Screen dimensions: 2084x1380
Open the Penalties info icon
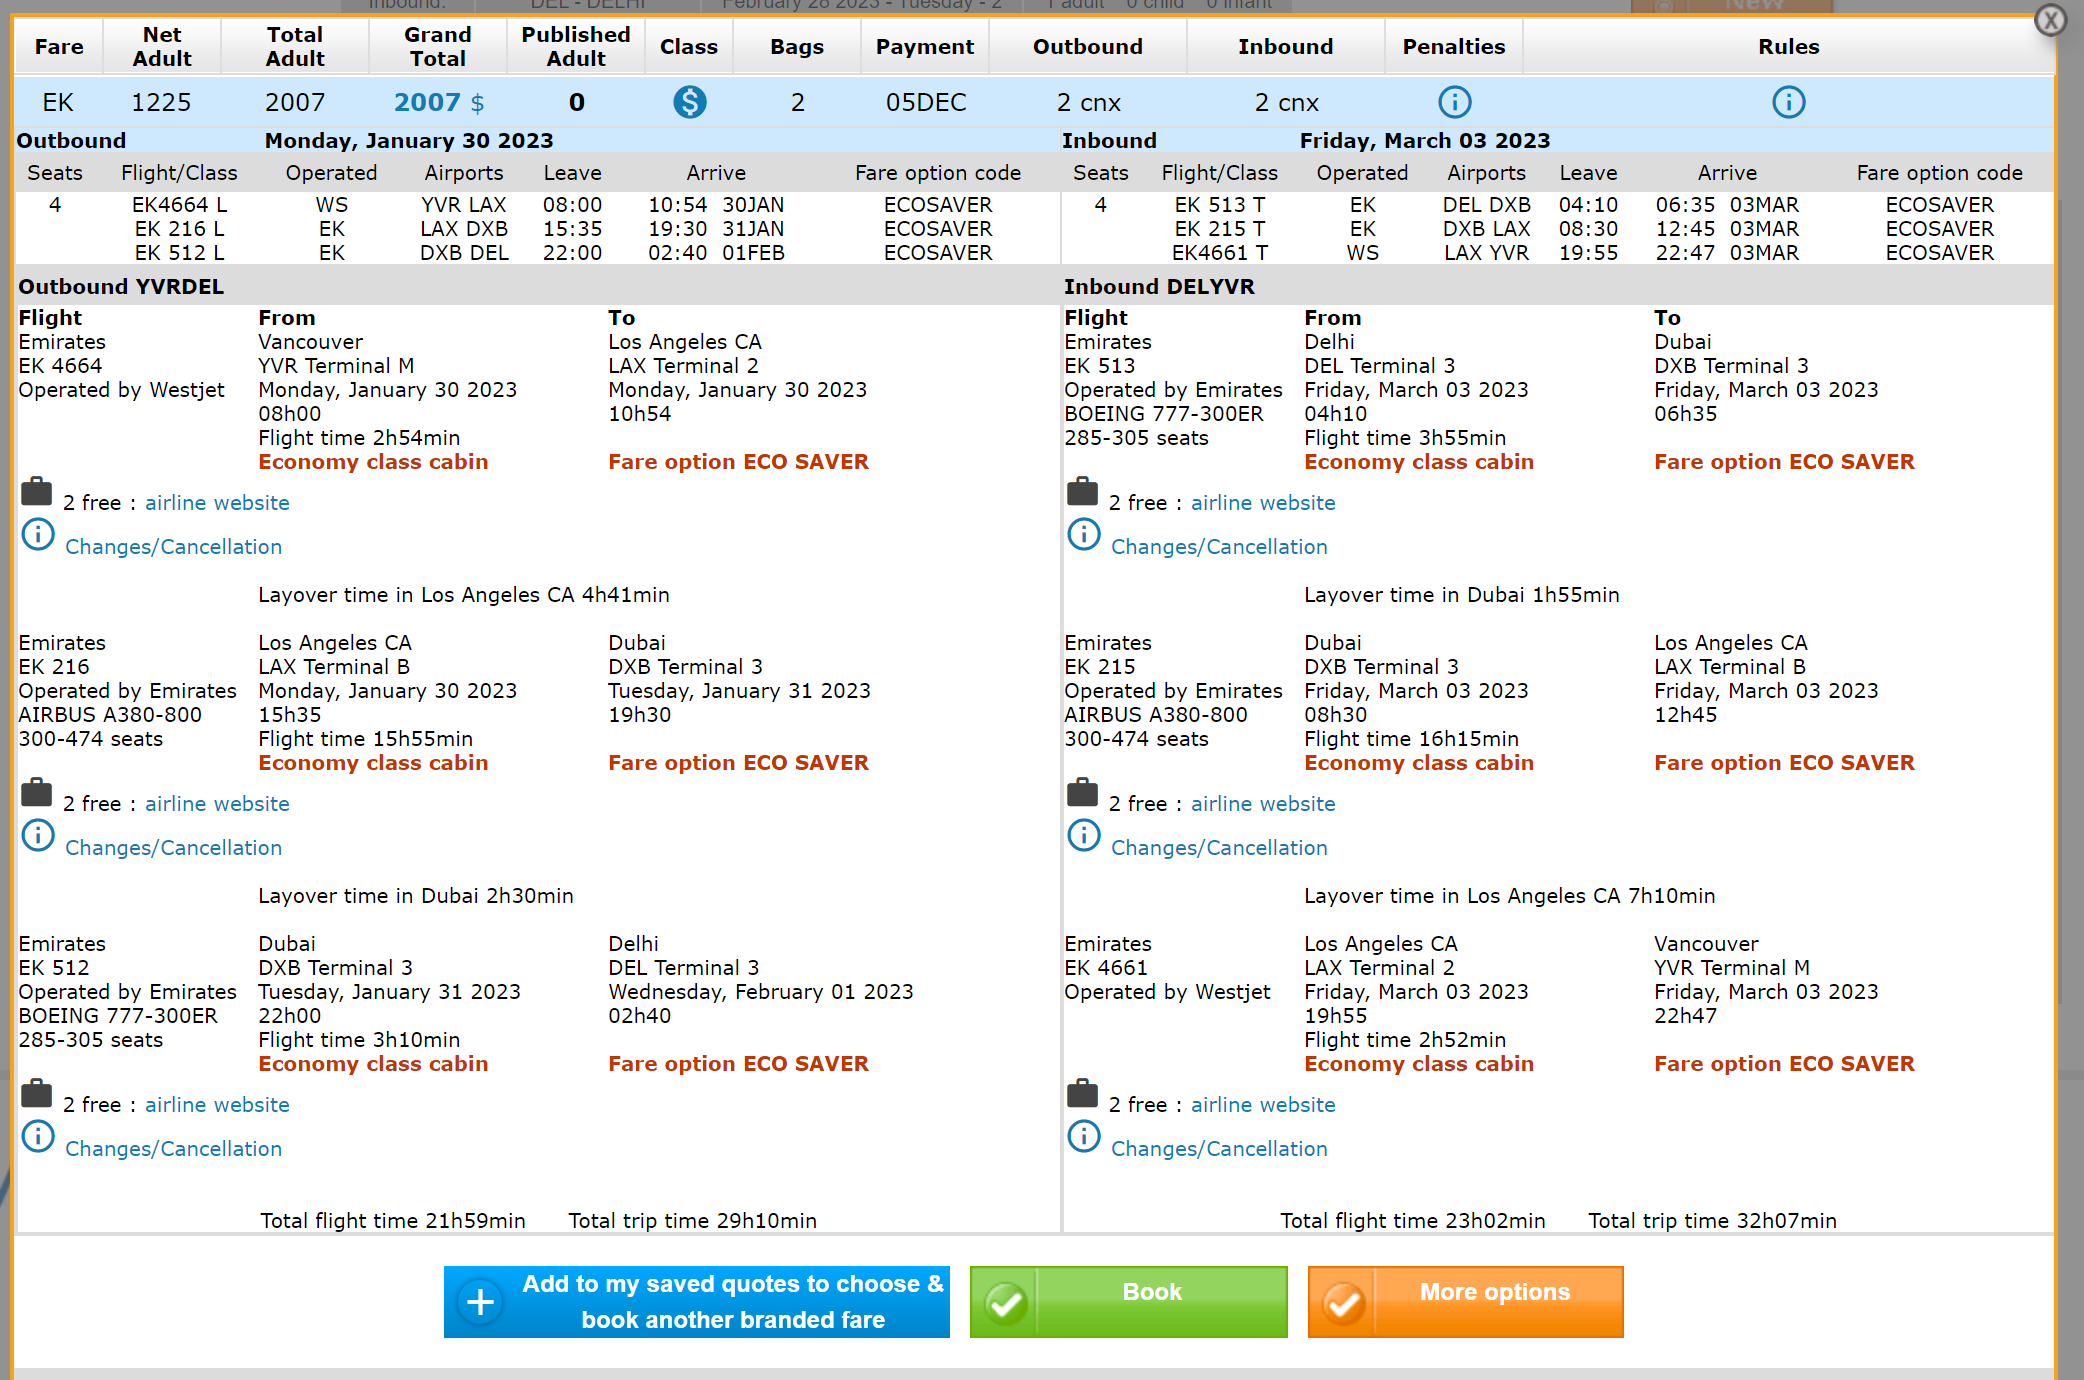coord(1454,102)
